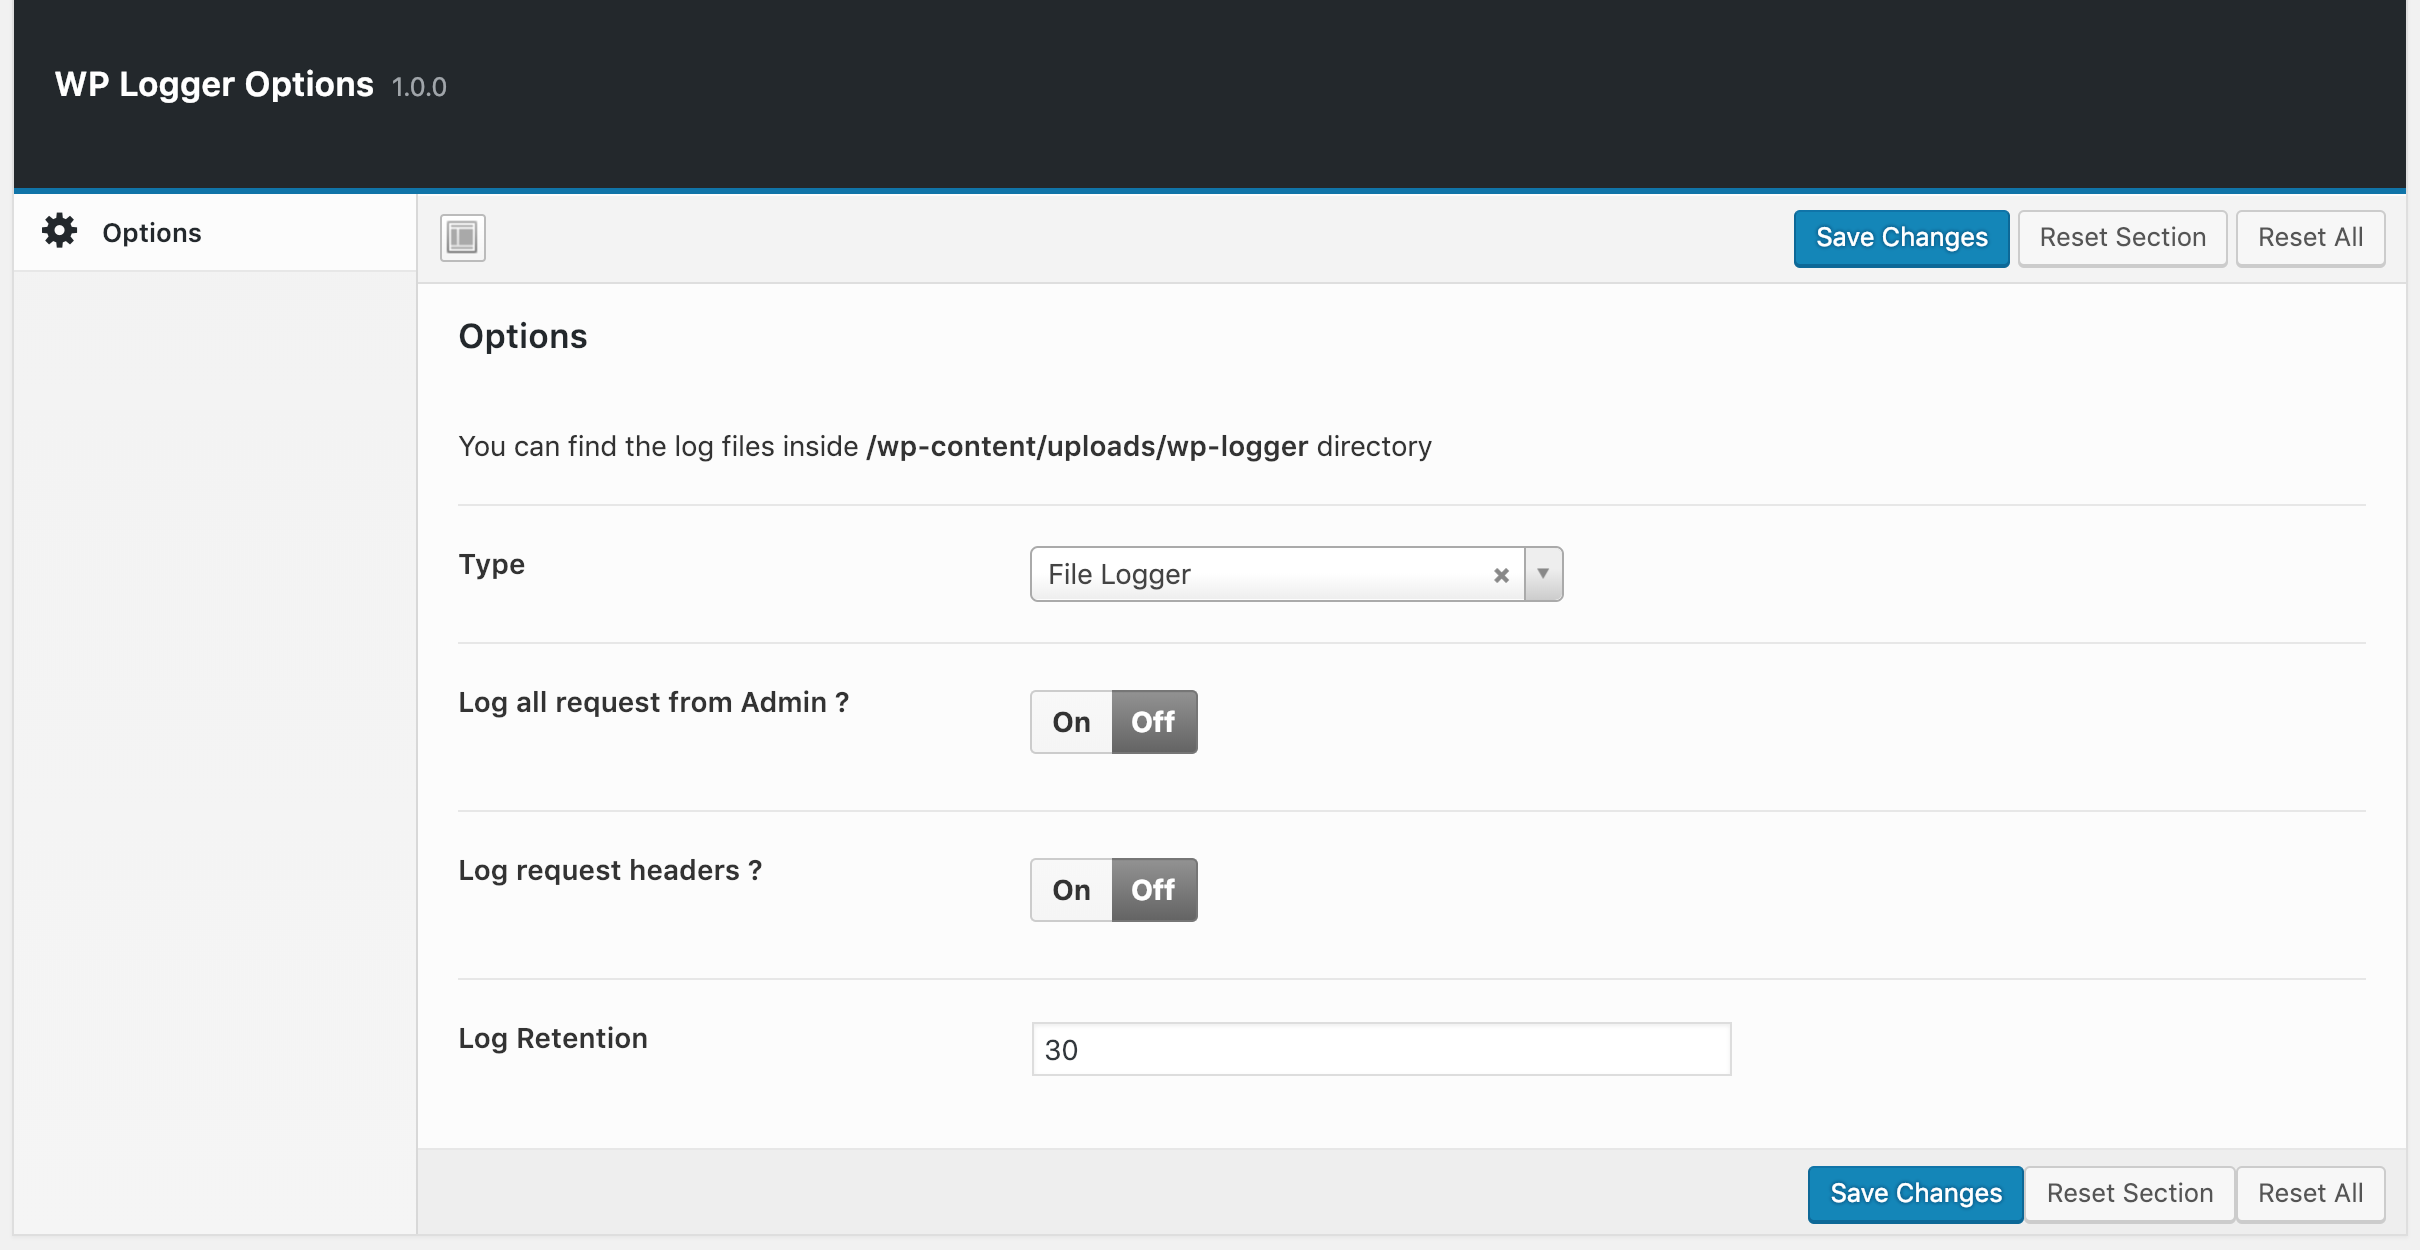Click the top Save Changes button
This screenshot has height=1250, width=2420.
tap(1901, 238)
